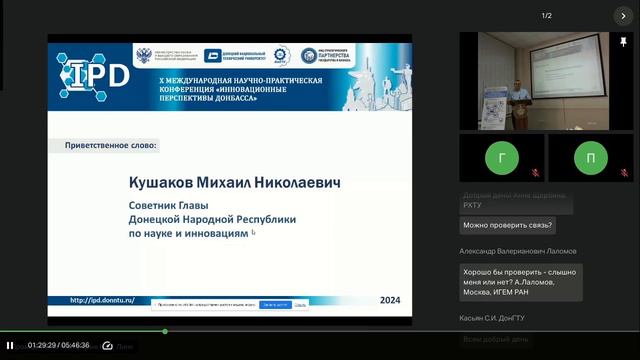Click the pin icon on speaker video

[623, 42]
